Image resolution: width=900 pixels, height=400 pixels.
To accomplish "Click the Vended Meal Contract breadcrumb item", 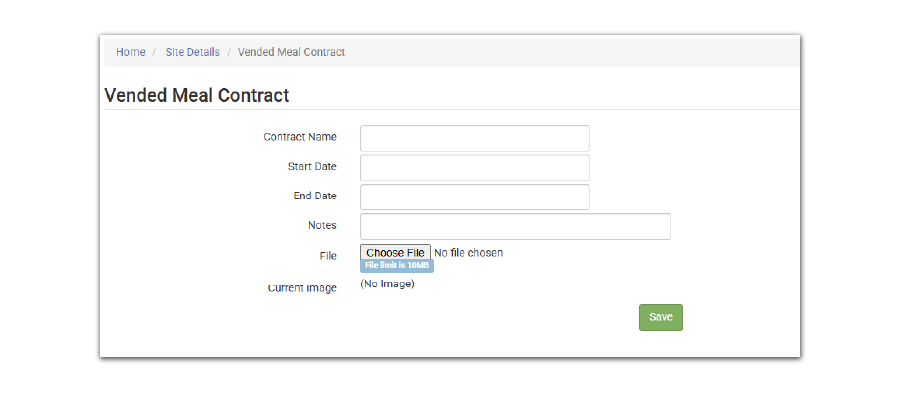I will click(x=291, y=52).
